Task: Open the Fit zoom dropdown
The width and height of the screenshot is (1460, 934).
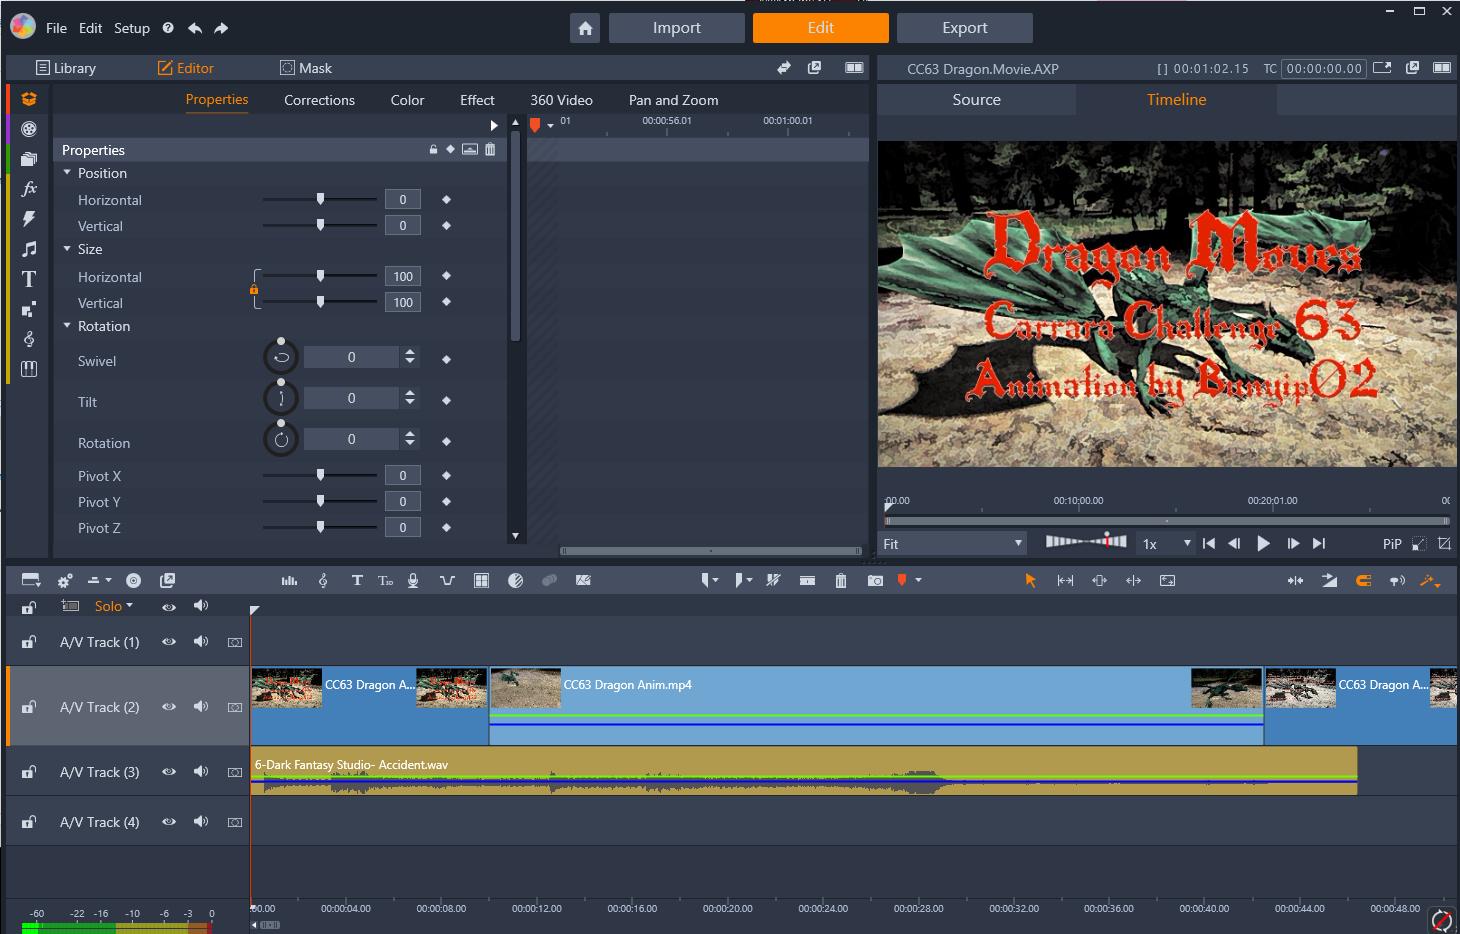Action: pos(953,543)
